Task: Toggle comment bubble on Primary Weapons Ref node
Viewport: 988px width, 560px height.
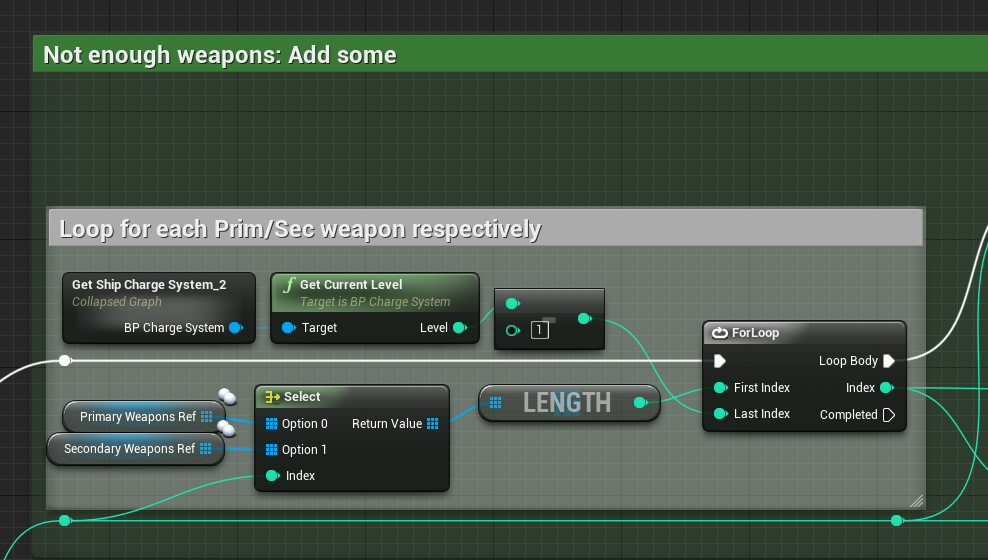Action: [227, 398]
